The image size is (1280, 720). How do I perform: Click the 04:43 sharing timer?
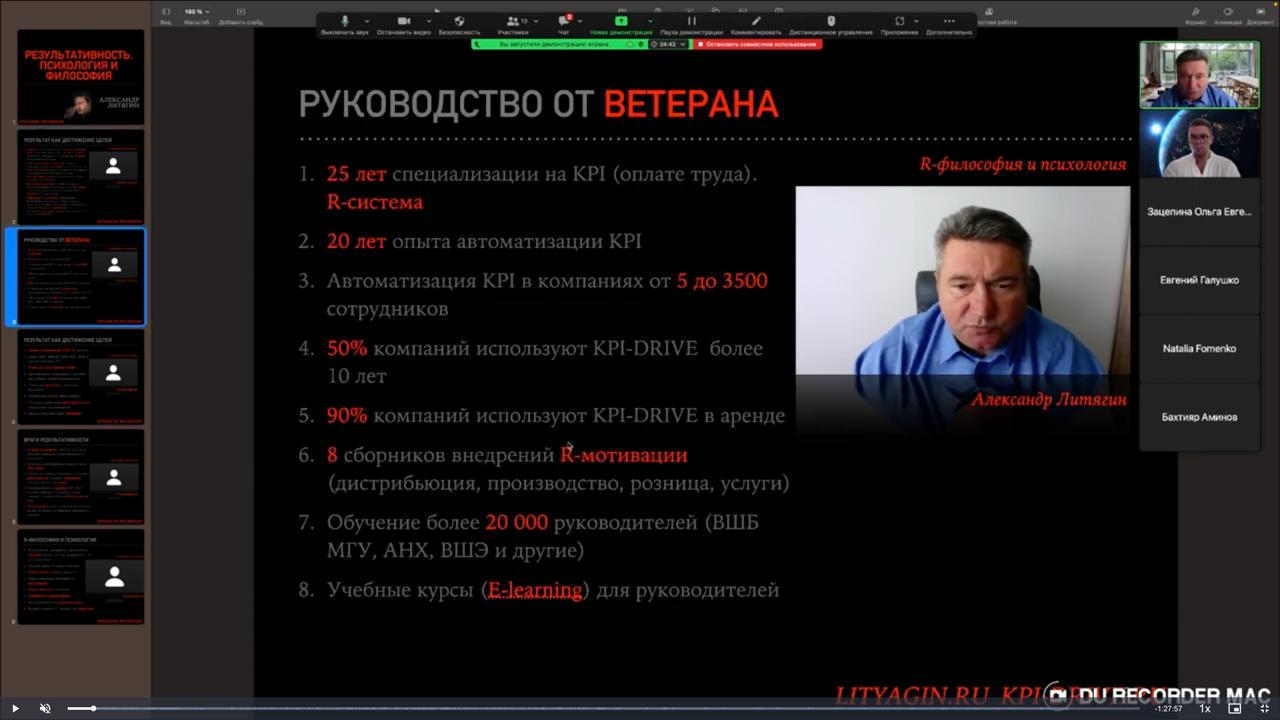[x=668, y=45]
